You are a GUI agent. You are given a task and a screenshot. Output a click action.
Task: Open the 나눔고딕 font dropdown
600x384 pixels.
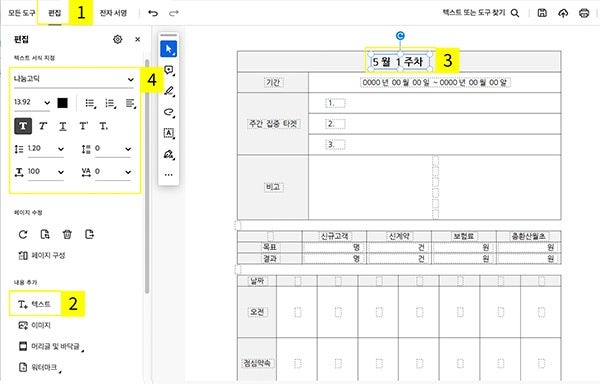74,79
